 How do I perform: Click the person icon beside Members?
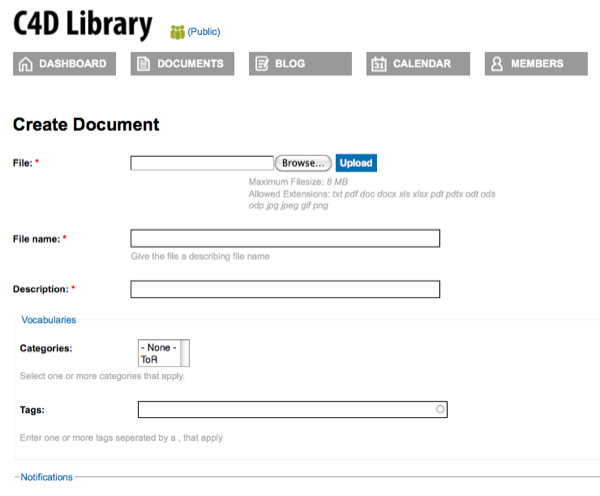pos(496,64)
